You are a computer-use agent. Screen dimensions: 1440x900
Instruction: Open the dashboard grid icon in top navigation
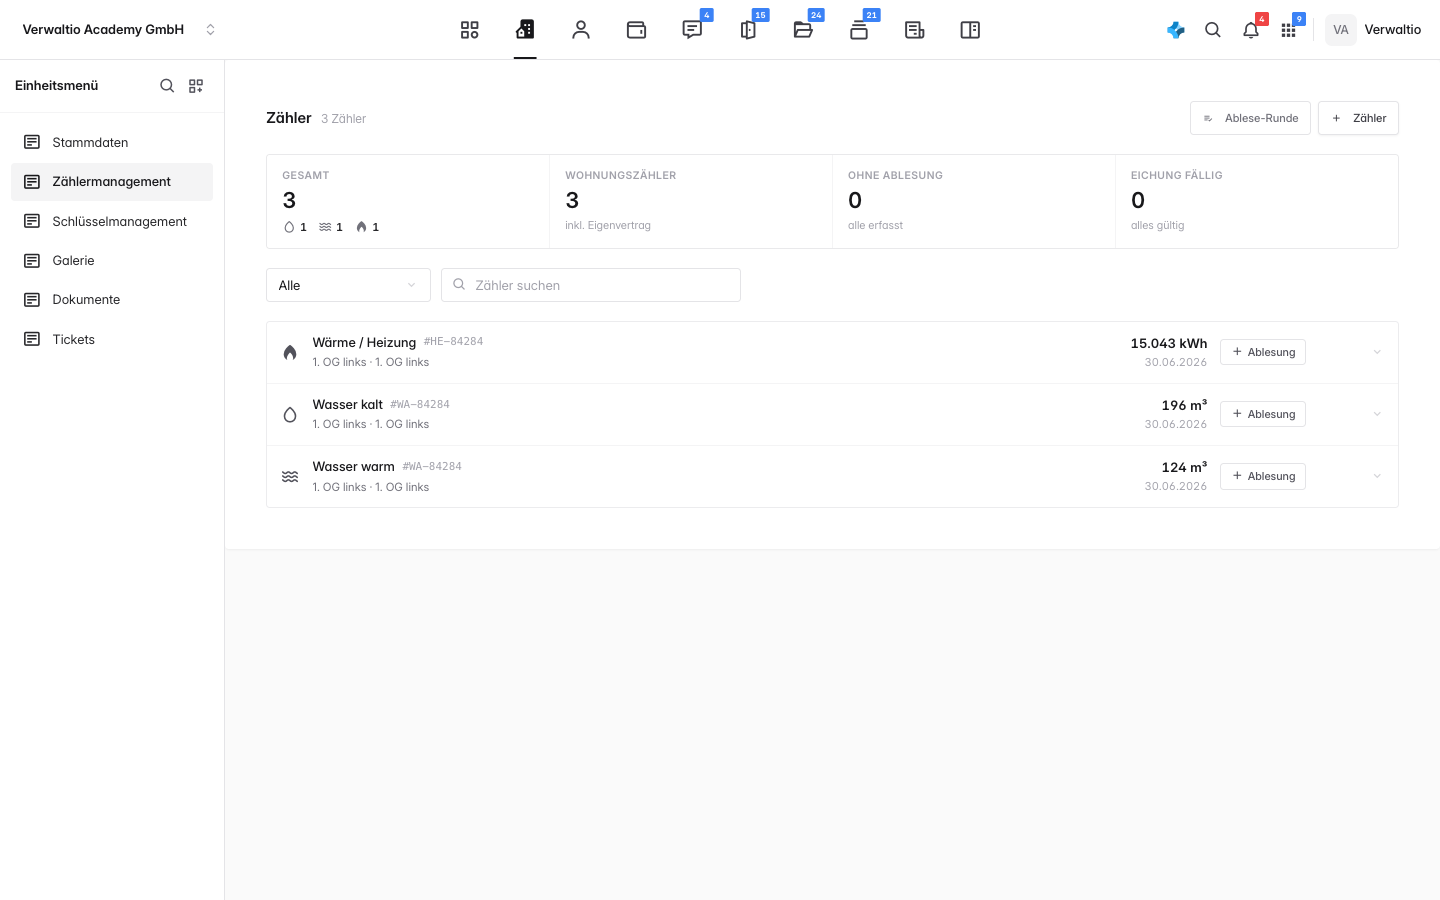469,30
